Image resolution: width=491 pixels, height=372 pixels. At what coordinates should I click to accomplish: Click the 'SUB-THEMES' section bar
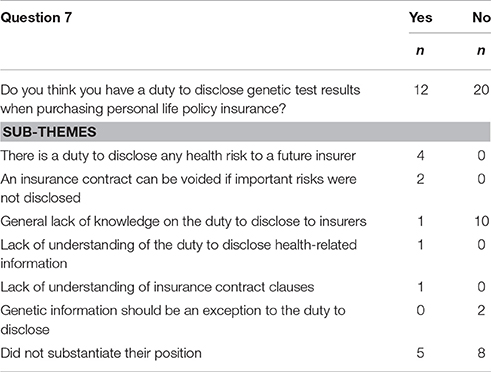tap(245, 132)
